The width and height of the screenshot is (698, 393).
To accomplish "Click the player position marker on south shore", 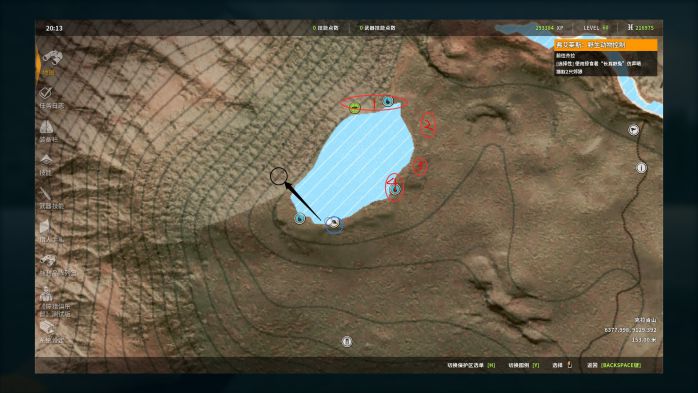I will pyautogui.click(x=333, y=223).
